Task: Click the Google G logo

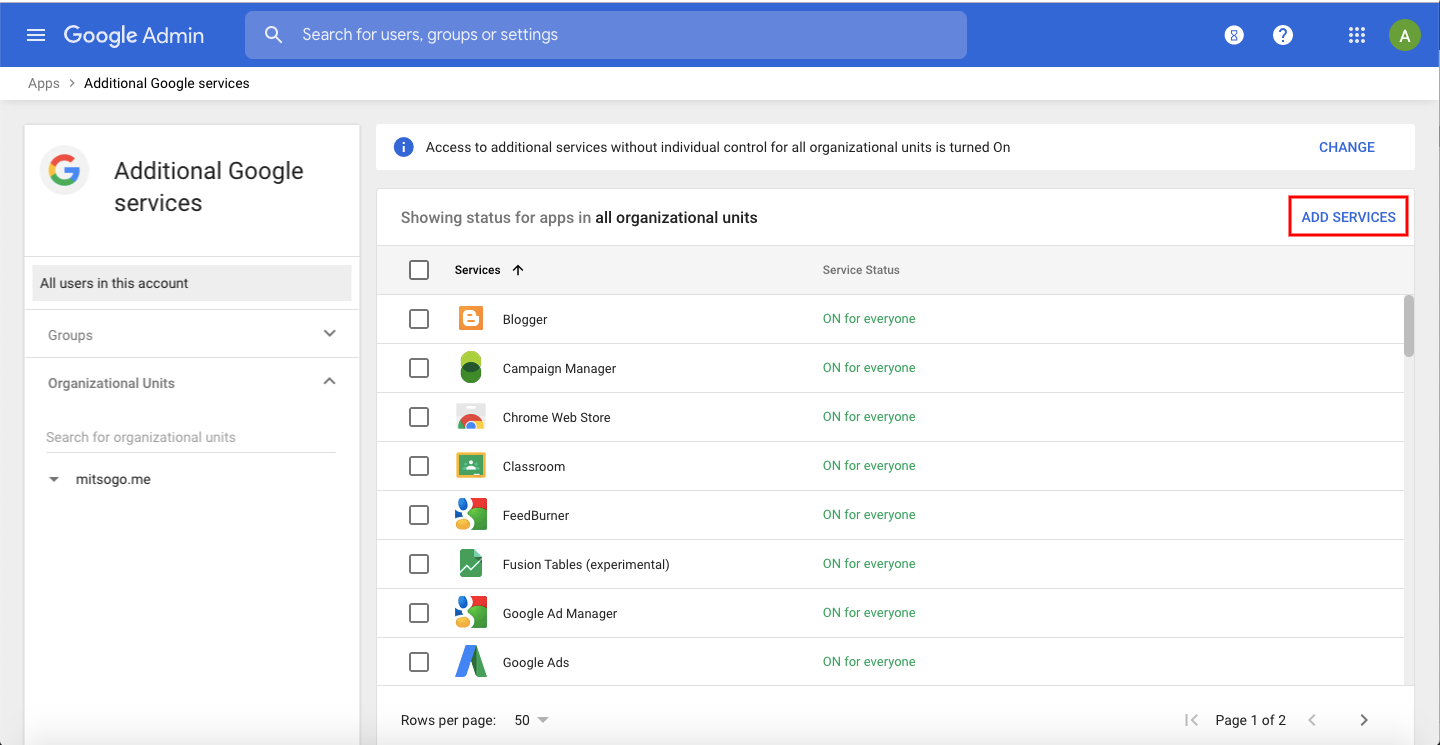Action: [65, 170]
